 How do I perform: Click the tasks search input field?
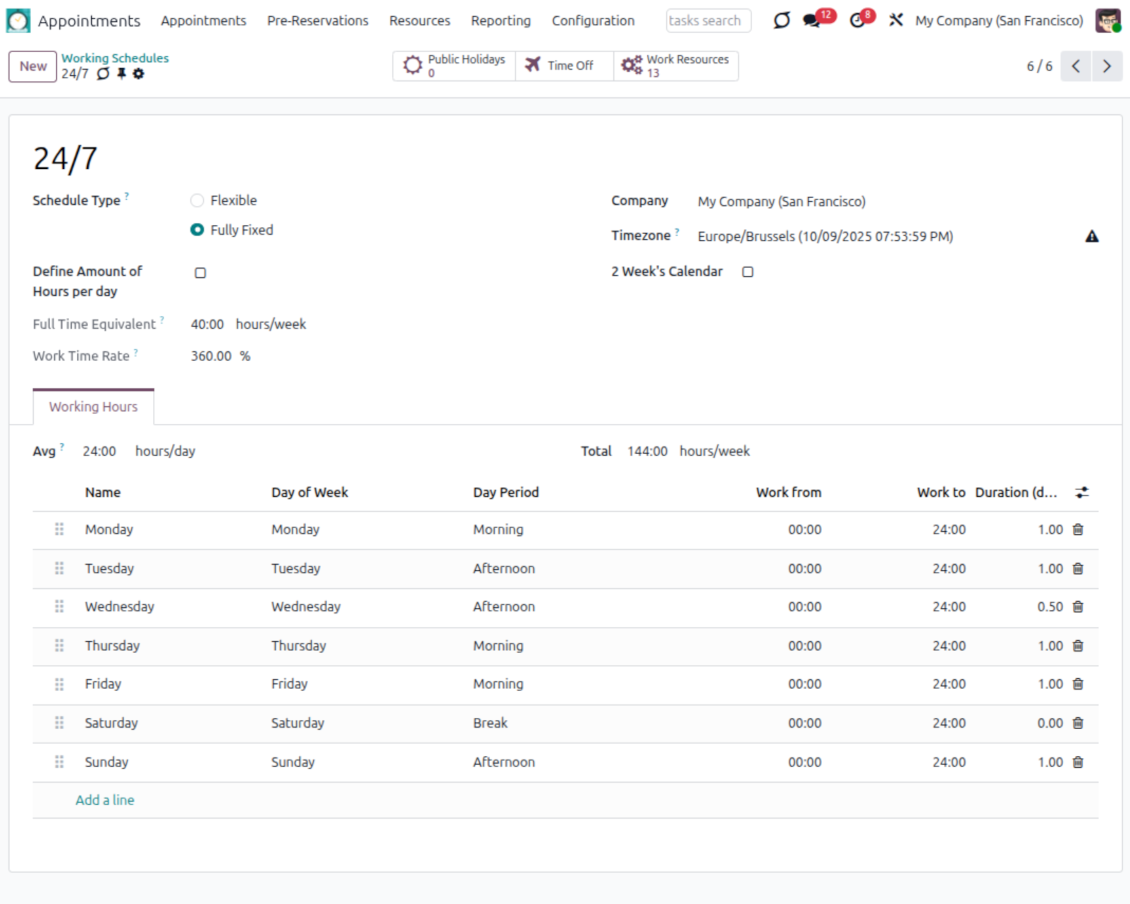pyautogui.click(x=707, y=21)
